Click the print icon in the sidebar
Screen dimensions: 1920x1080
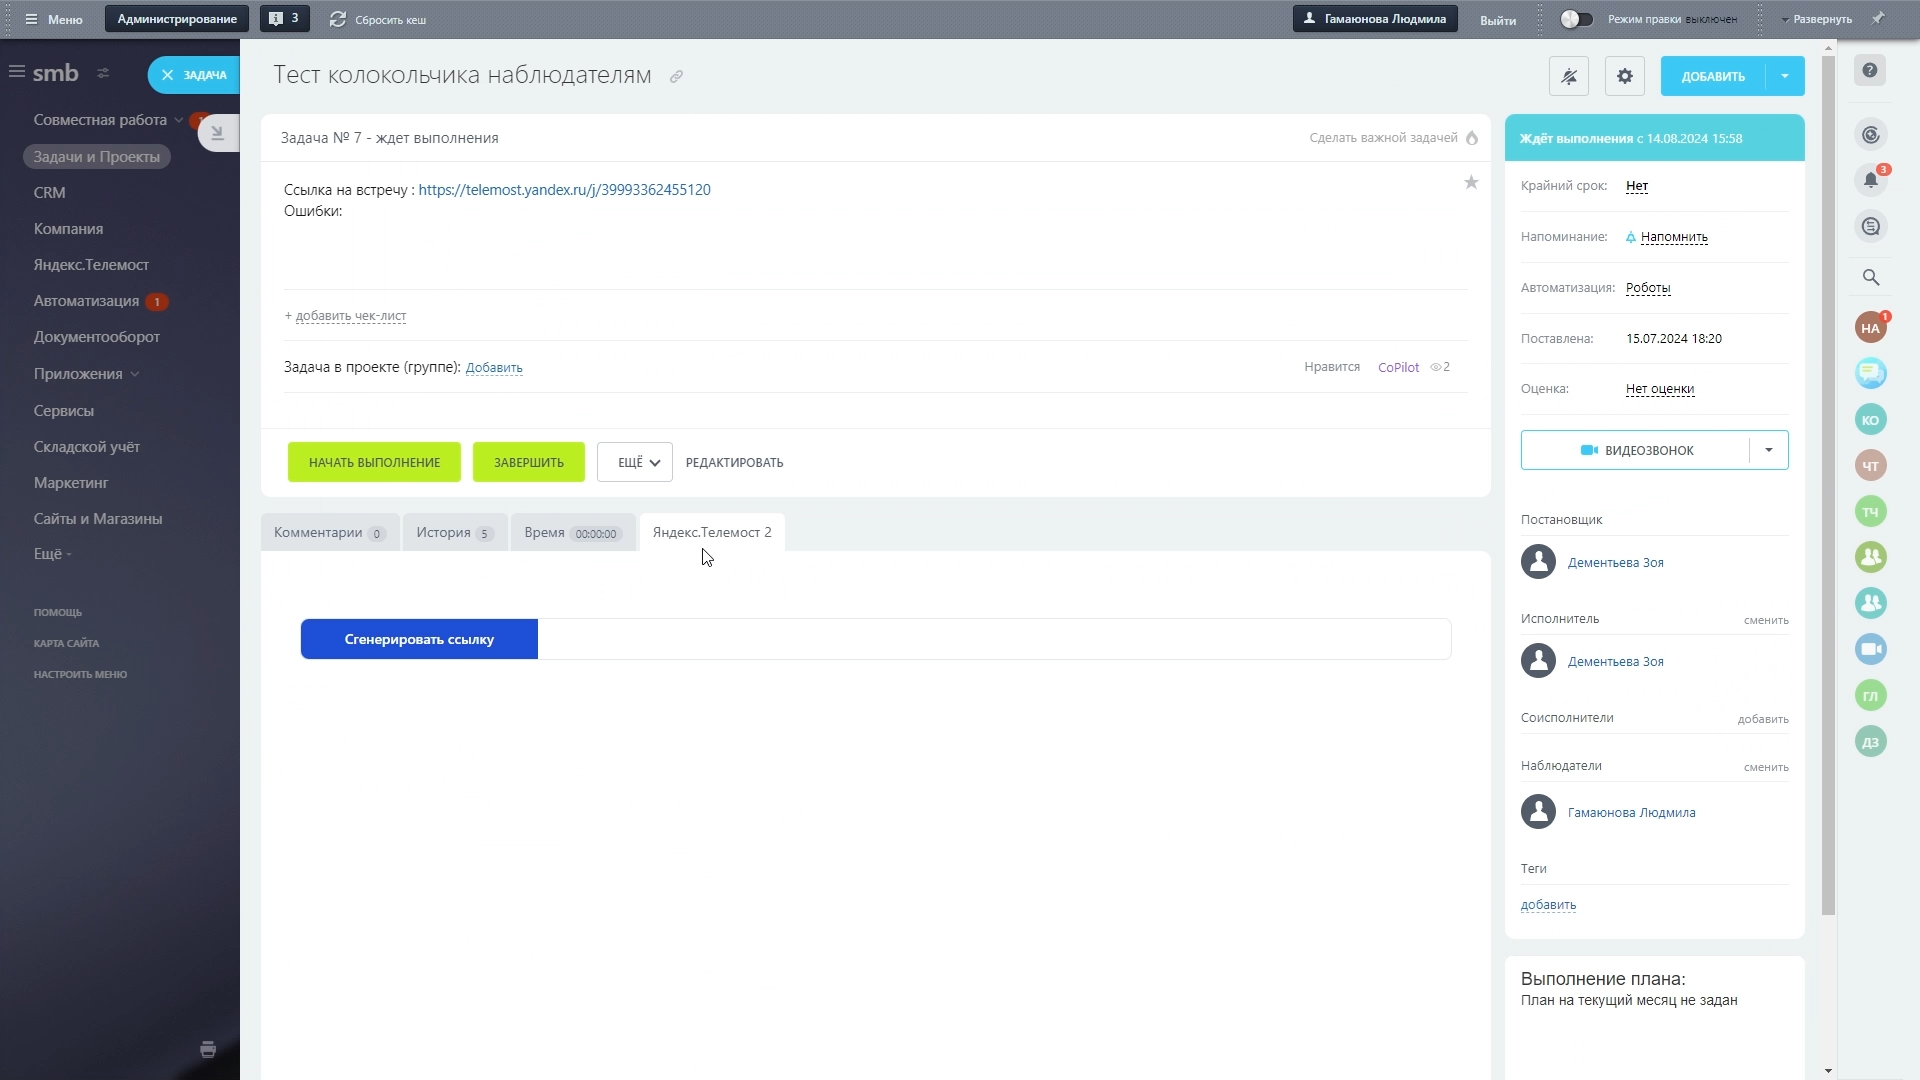pyautogui.click(x=208, y=1049)
